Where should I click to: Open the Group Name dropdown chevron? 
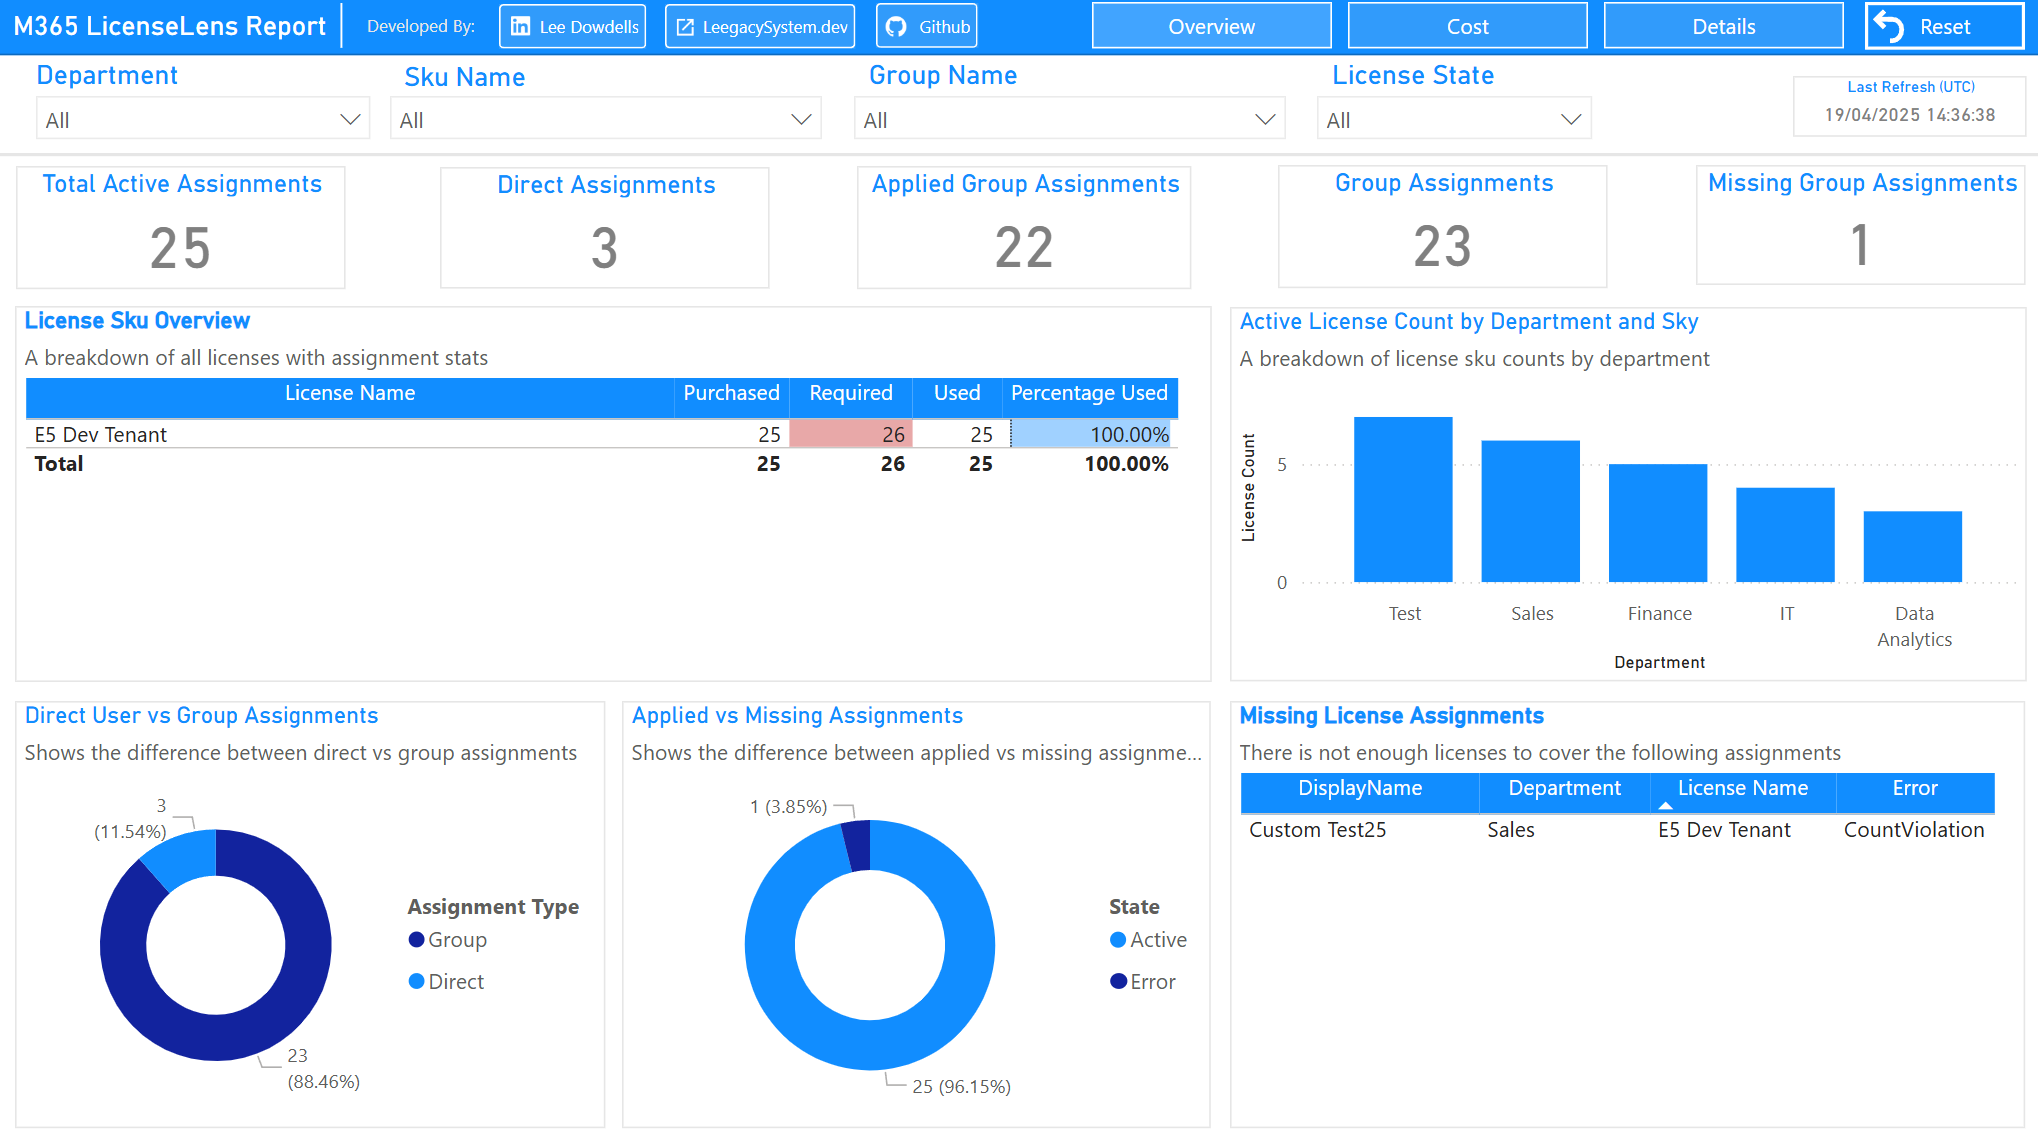(1264, 120)
